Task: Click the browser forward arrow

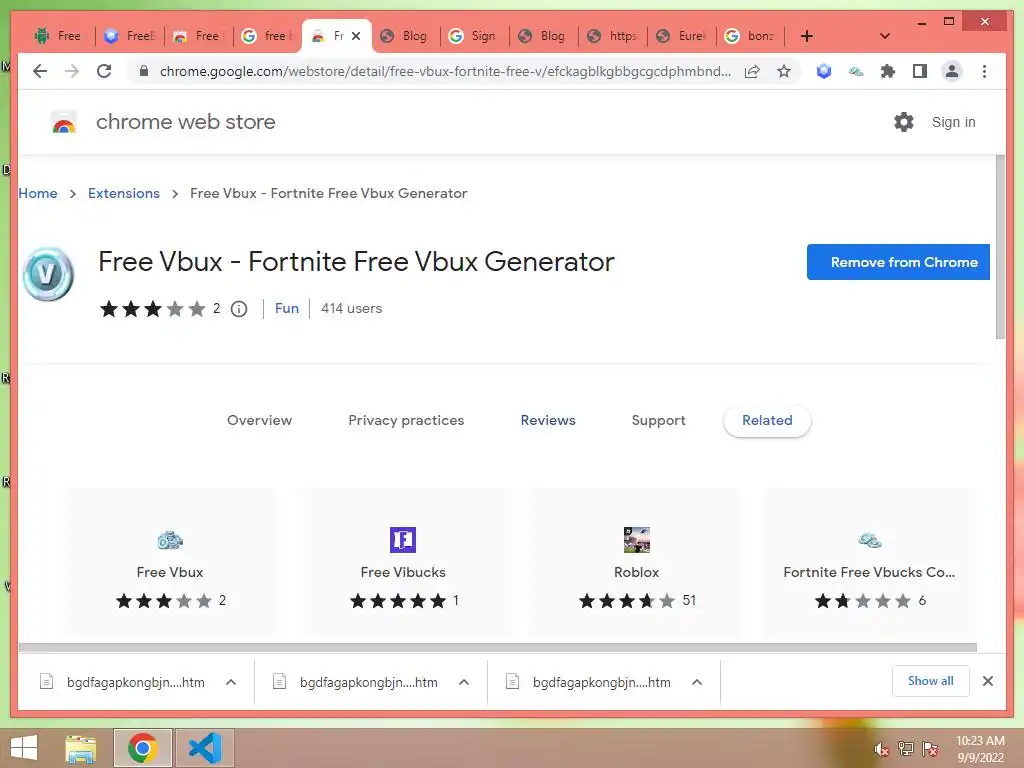Action: [x=72, y=71]
